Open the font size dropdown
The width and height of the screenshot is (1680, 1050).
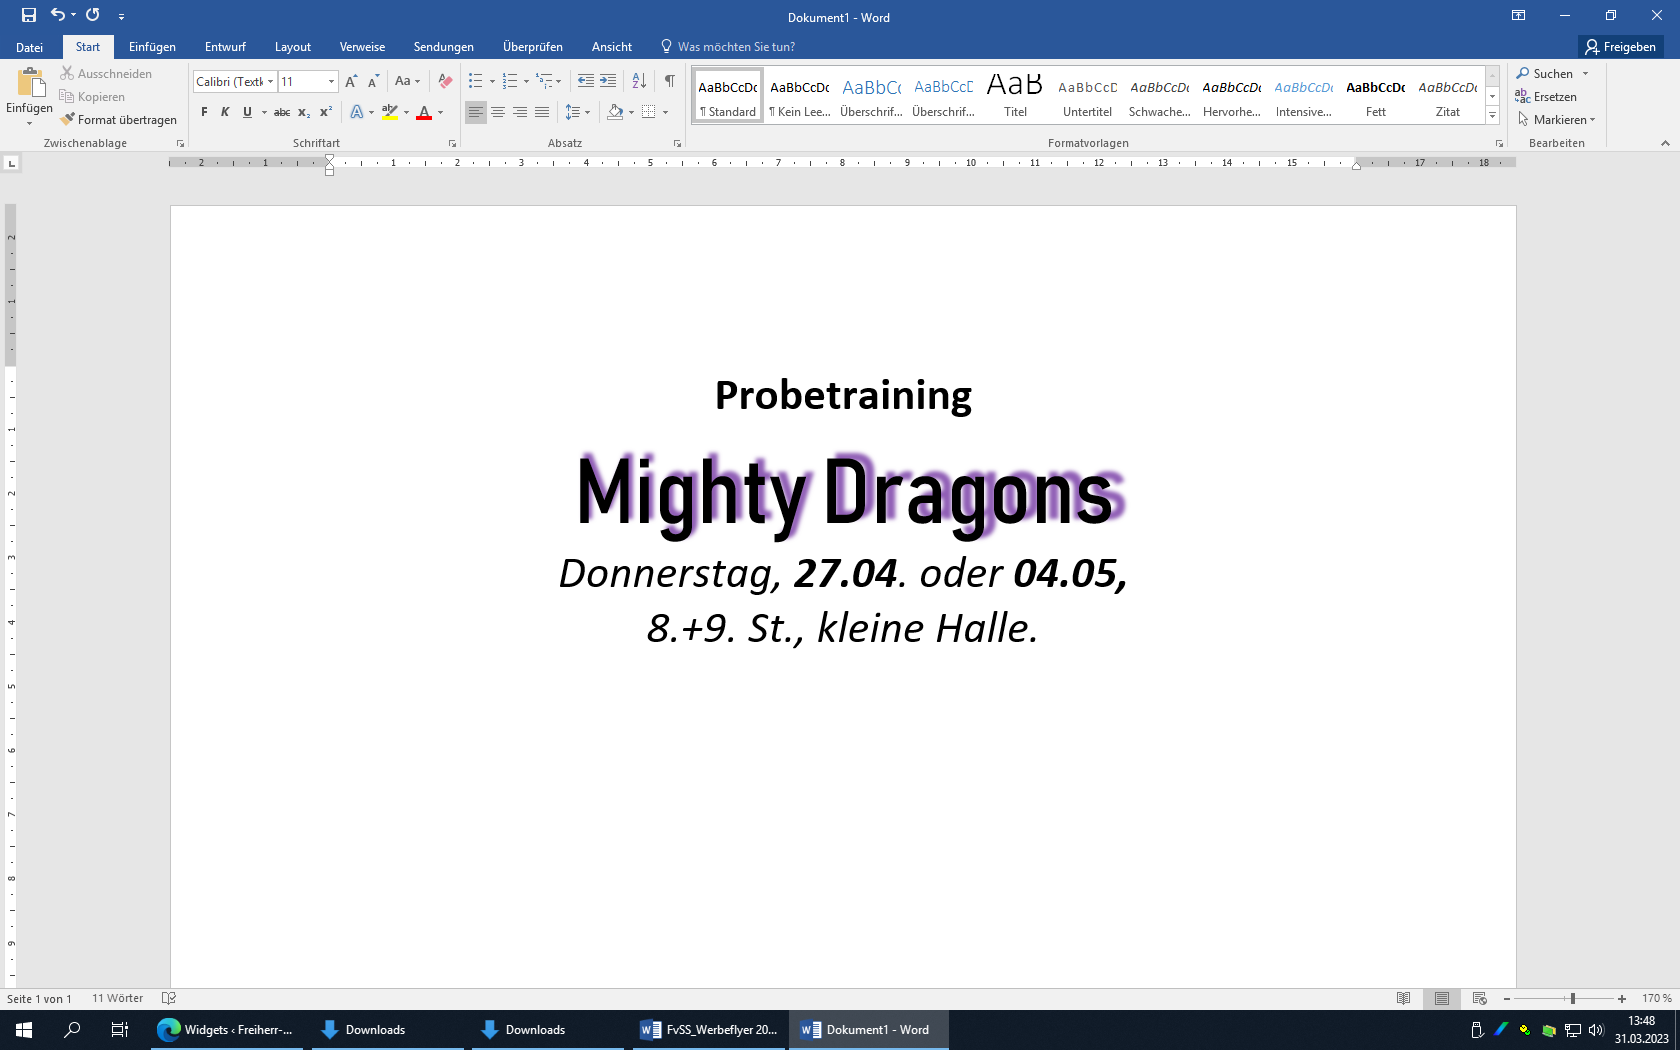tap(331, 82)
